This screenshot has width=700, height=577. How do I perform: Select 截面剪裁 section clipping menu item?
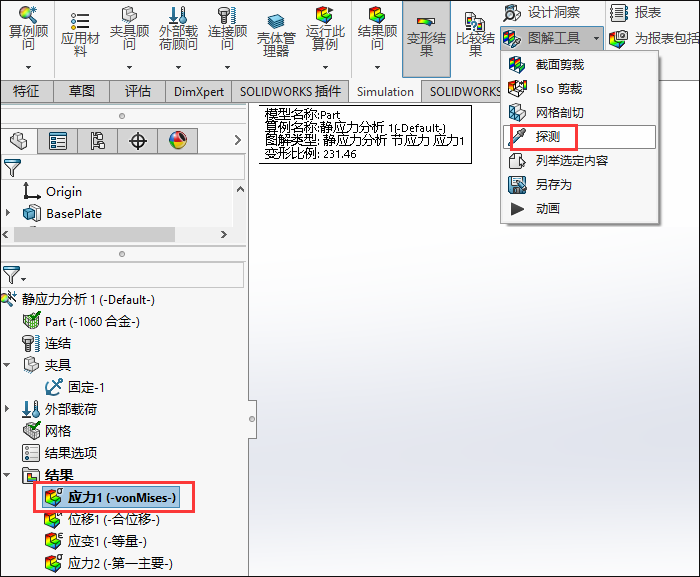tap(579, 65)
